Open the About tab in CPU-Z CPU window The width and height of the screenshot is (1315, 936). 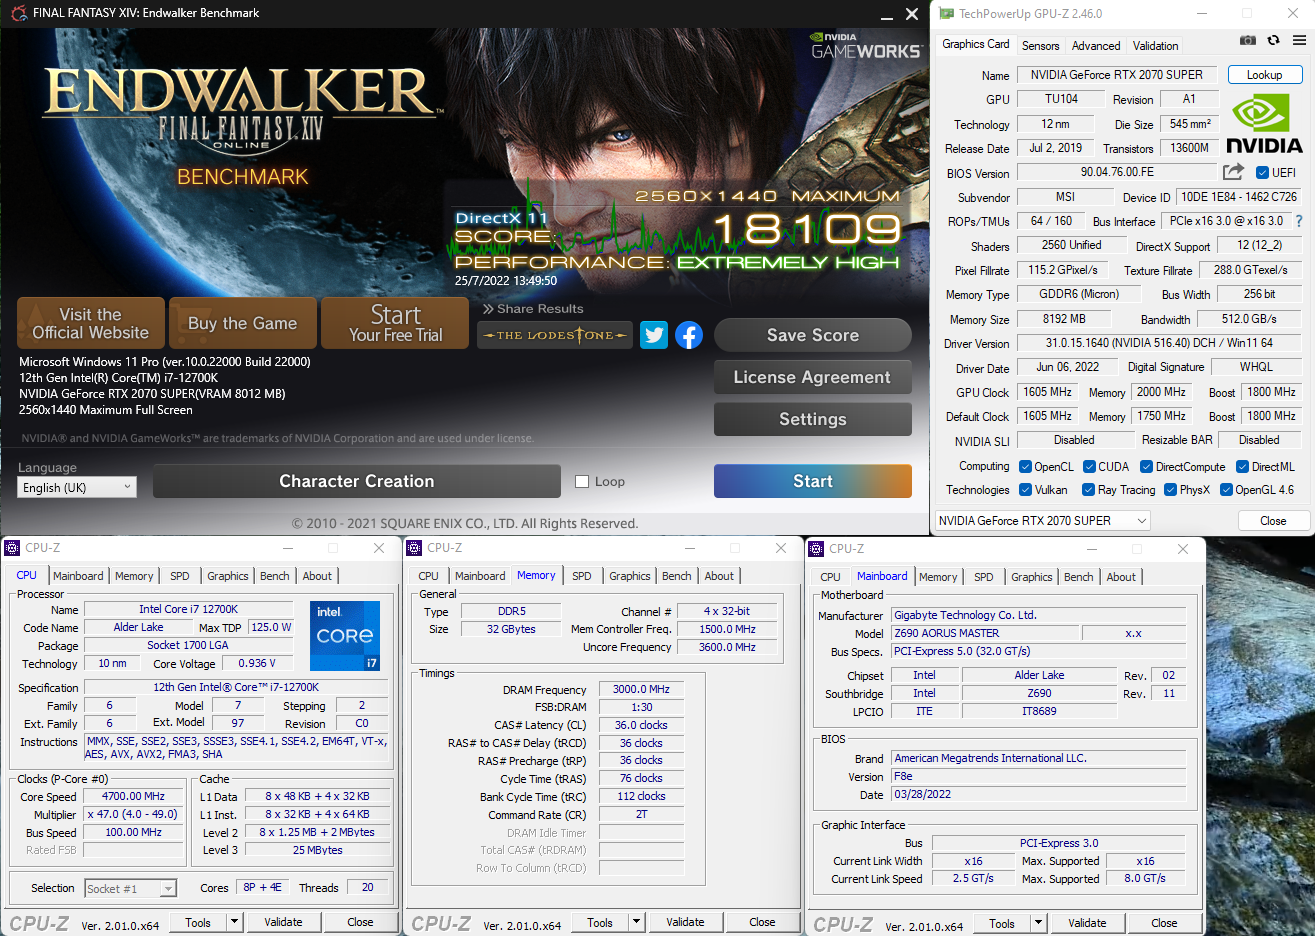[317, 576]
